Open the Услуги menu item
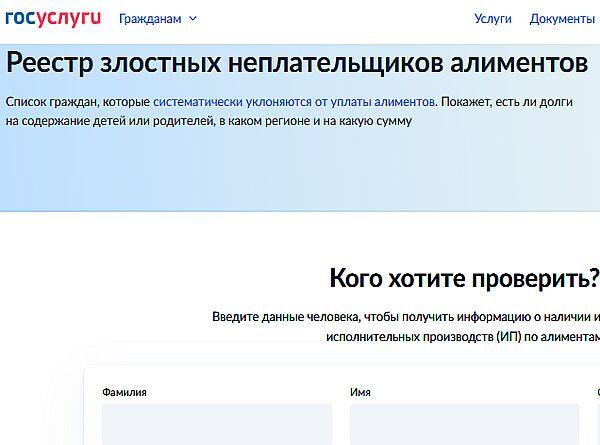The height and width of the screenshot is (445, 600). [x=493, y=18]
